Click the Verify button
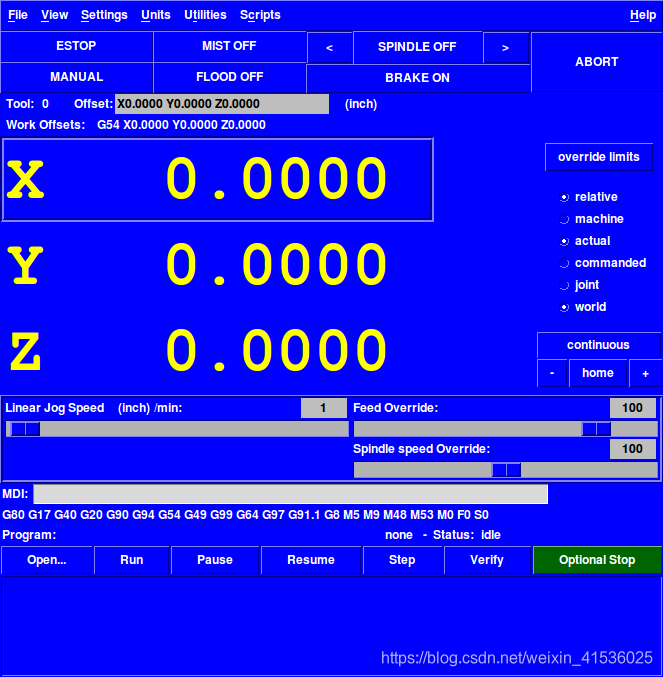 pyautogui.click(x=487, y=560)
